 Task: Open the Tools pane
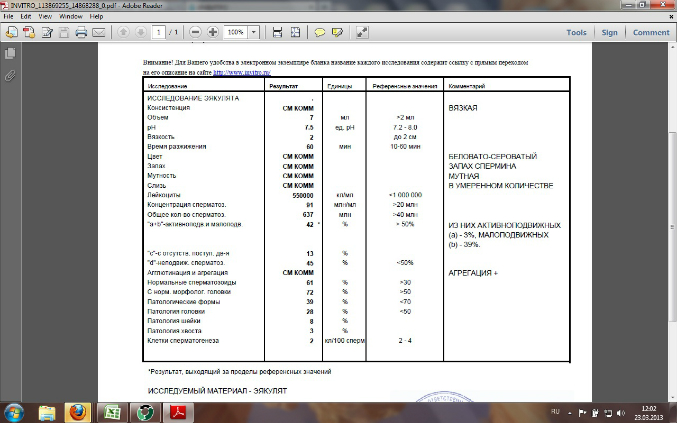[577, 32]
